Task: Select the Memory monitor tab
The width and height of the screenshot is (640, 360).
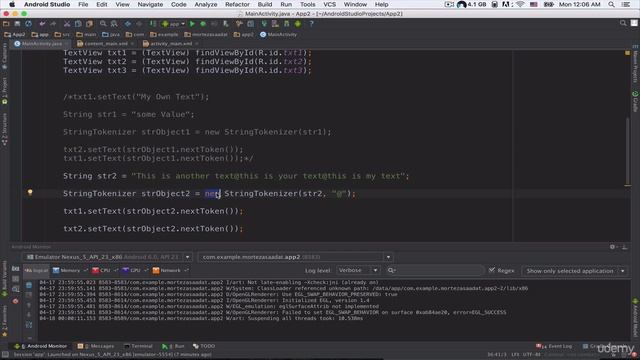Action: [69, 270]
